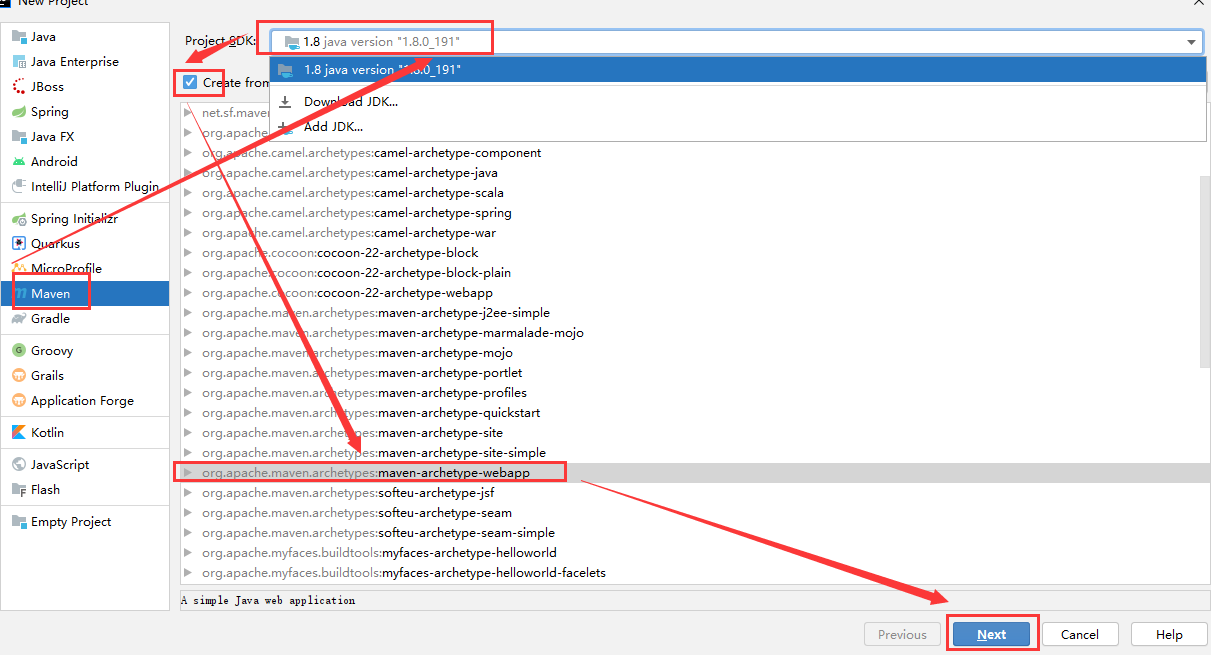Click the archetype list vertical scrollbar
Image resolution: width=1211 pixels, height=655 pixels.
[x=1205, y=271]
